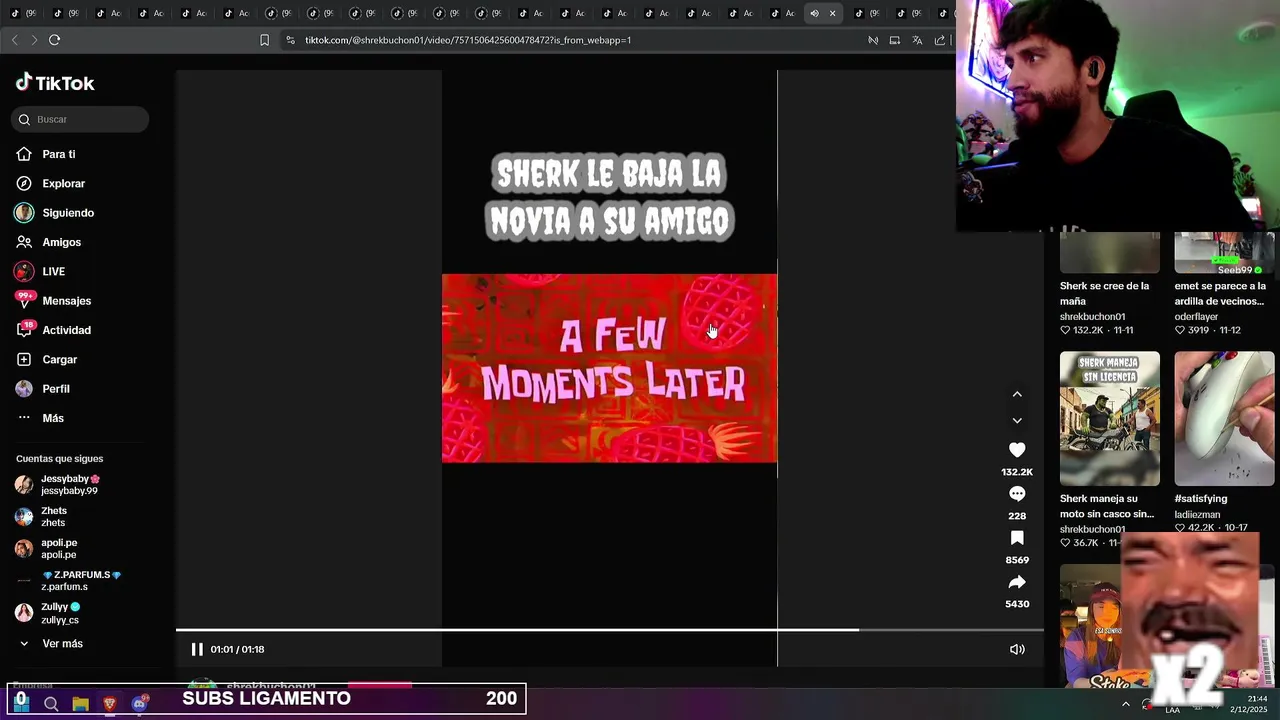Open oderflayer author link

tap(1196, 317)
